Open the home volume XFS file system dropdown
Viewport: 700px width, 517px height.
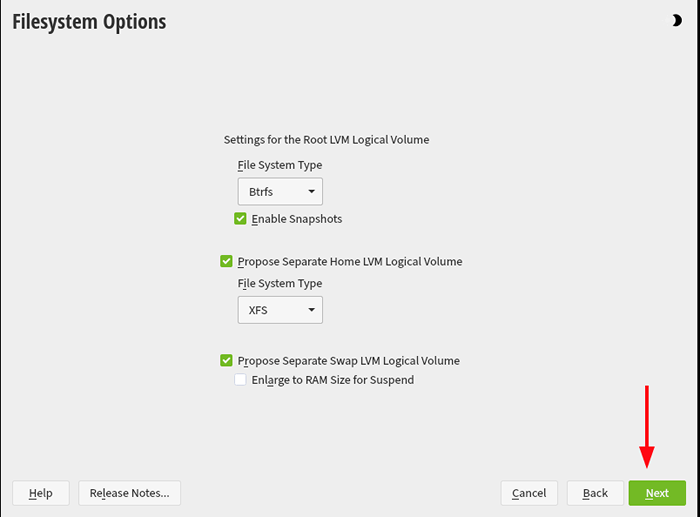pyautogui.click(x=280, y=310)
